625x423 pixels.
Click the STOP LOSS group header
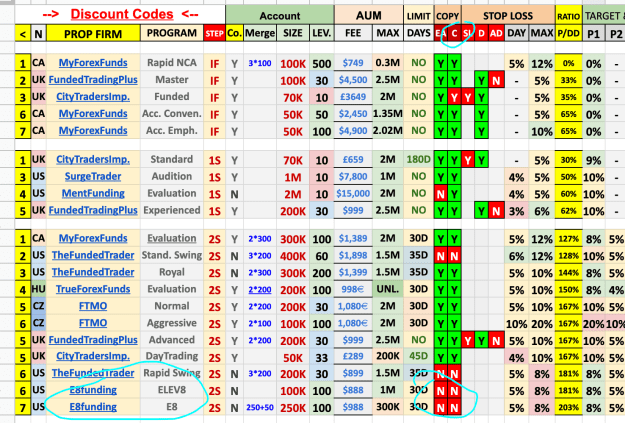(x=508, y=16)
